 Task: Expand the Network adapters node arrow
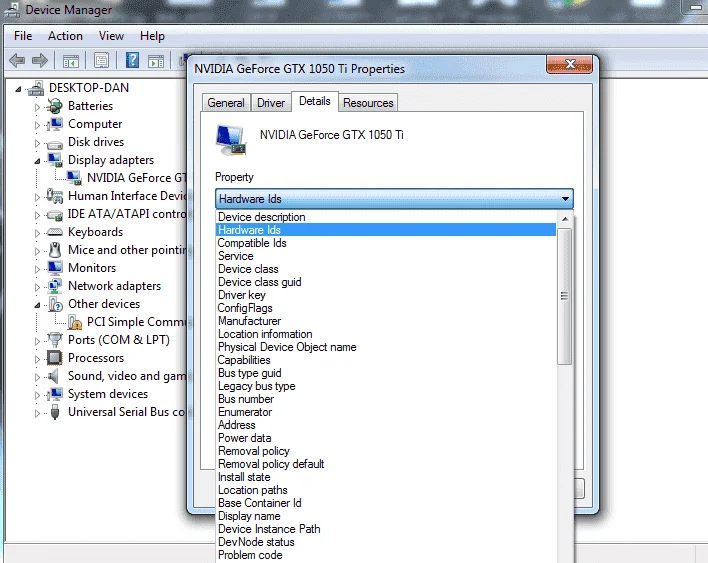coord(37,287)
